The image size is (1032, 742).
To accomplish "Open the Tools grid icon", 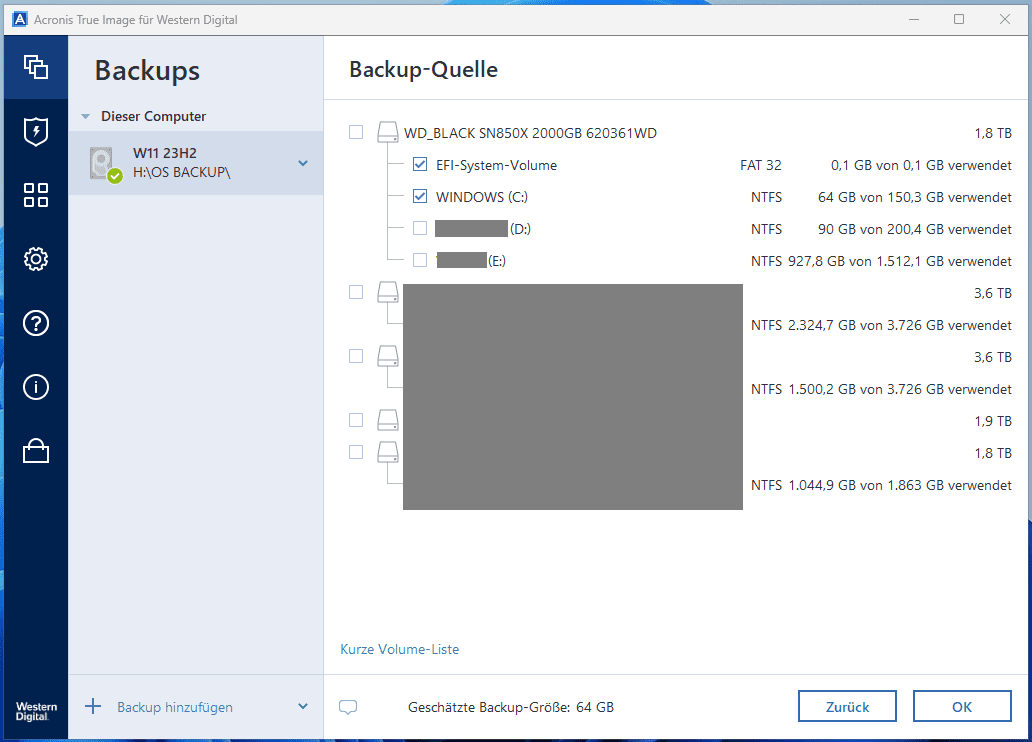I will (36, 195).
